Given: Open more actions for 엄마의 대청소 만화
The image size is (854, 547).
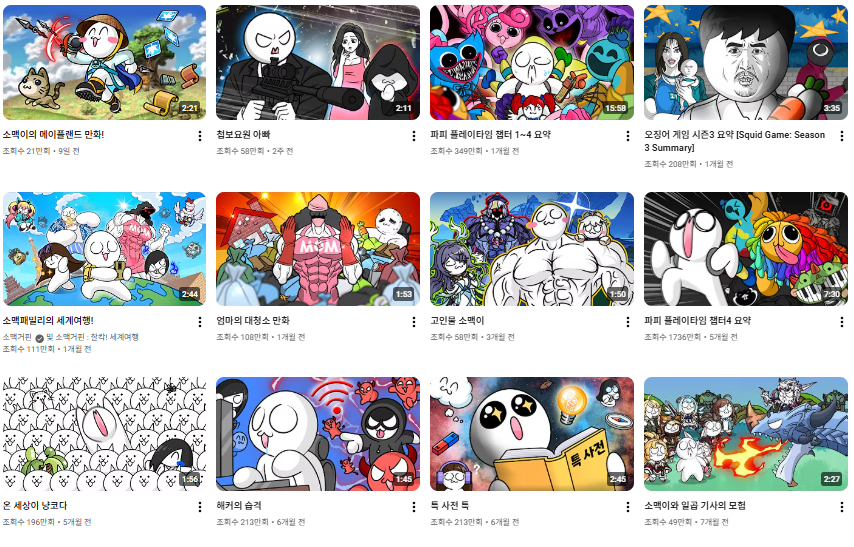Looking at the screenshot, I should point(414,322).
